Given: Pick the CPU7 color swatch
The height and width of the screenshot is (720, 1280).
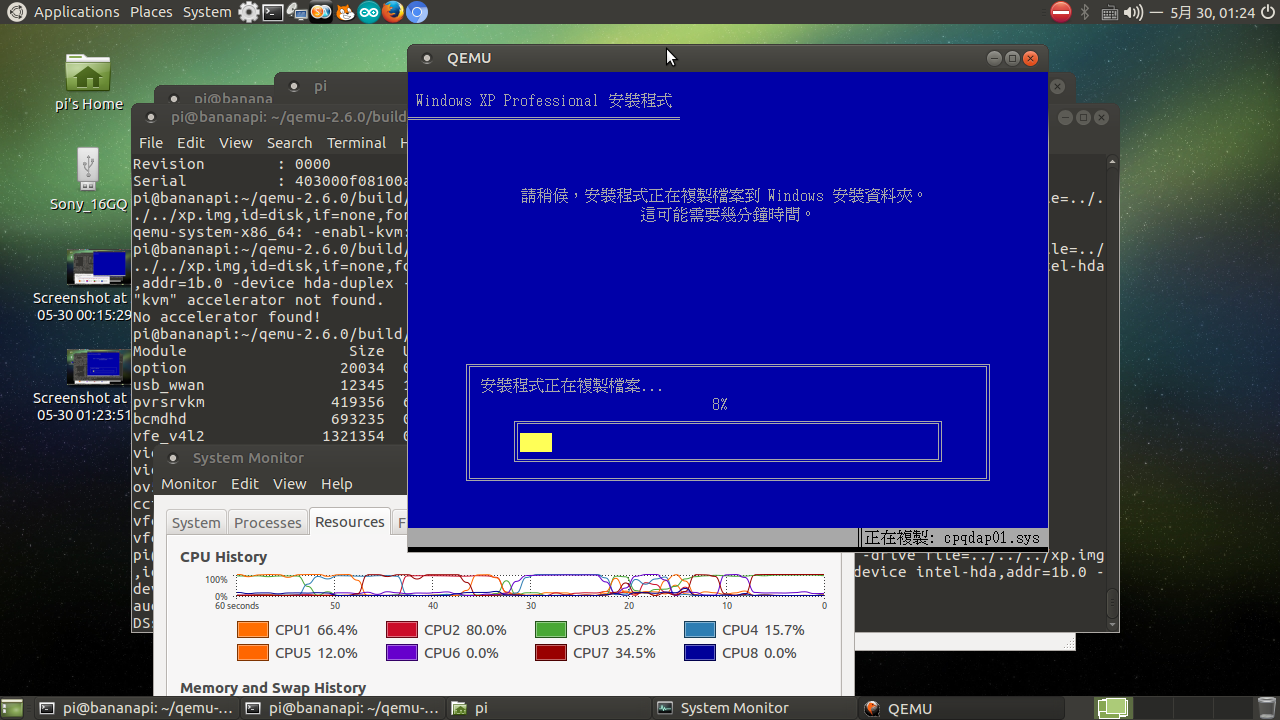Looking at the screenshot, I should coord(551,653).
